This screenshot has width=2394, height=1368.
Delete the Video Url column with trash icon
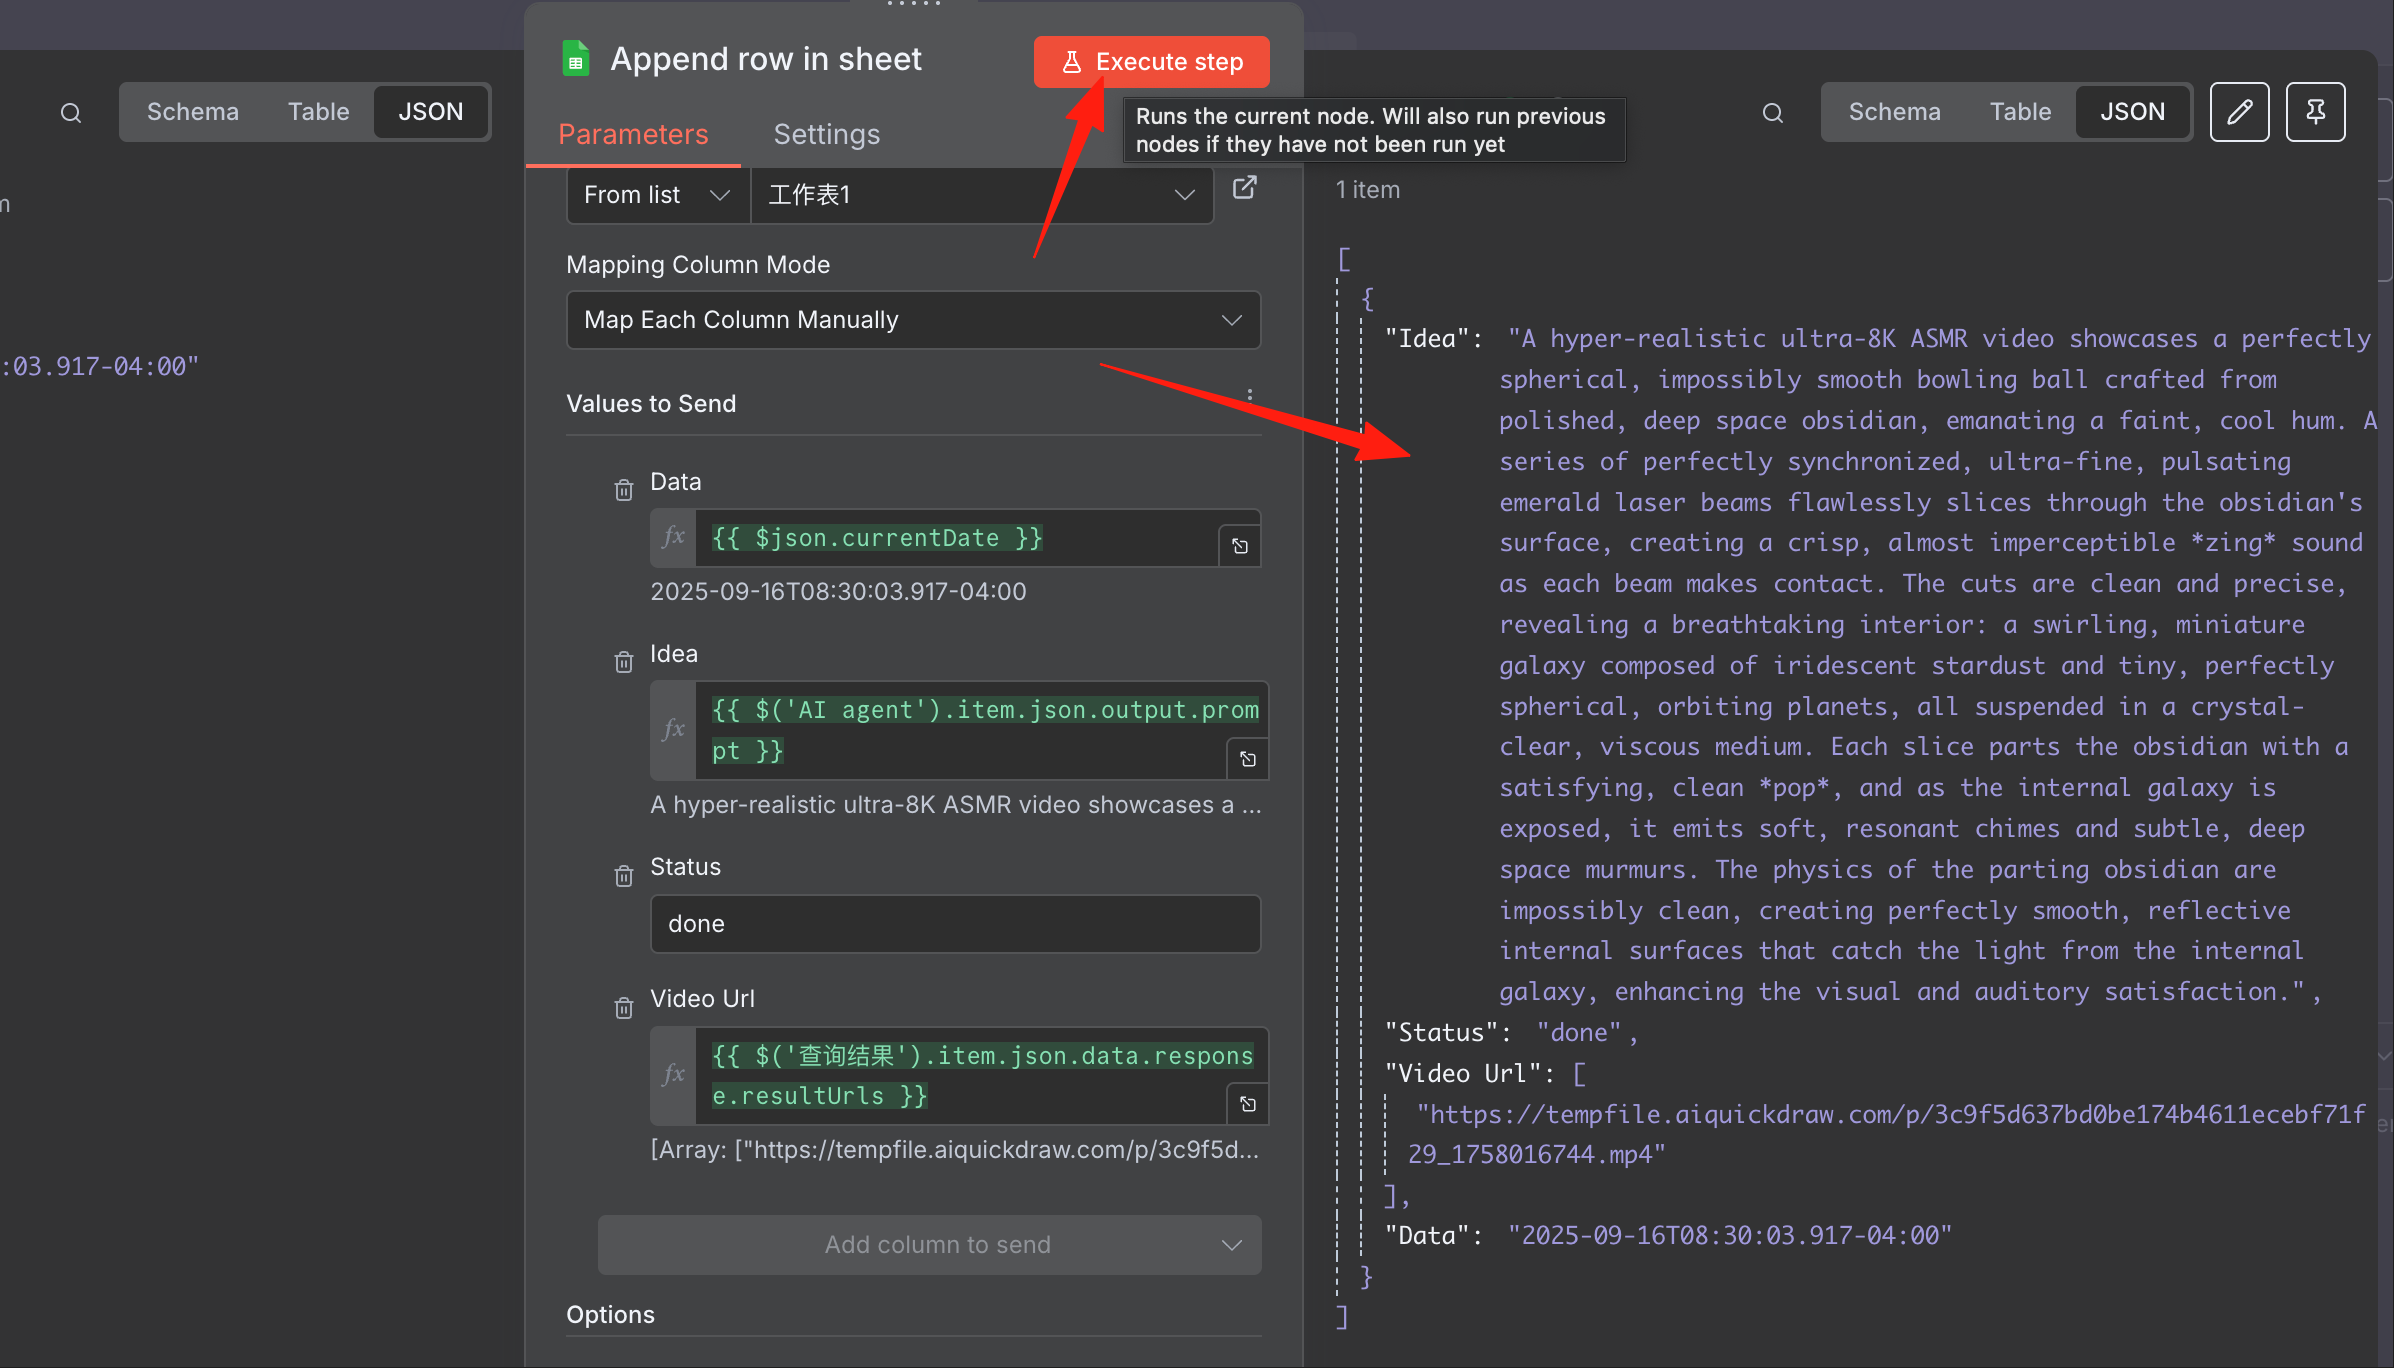click(624, 1007)
